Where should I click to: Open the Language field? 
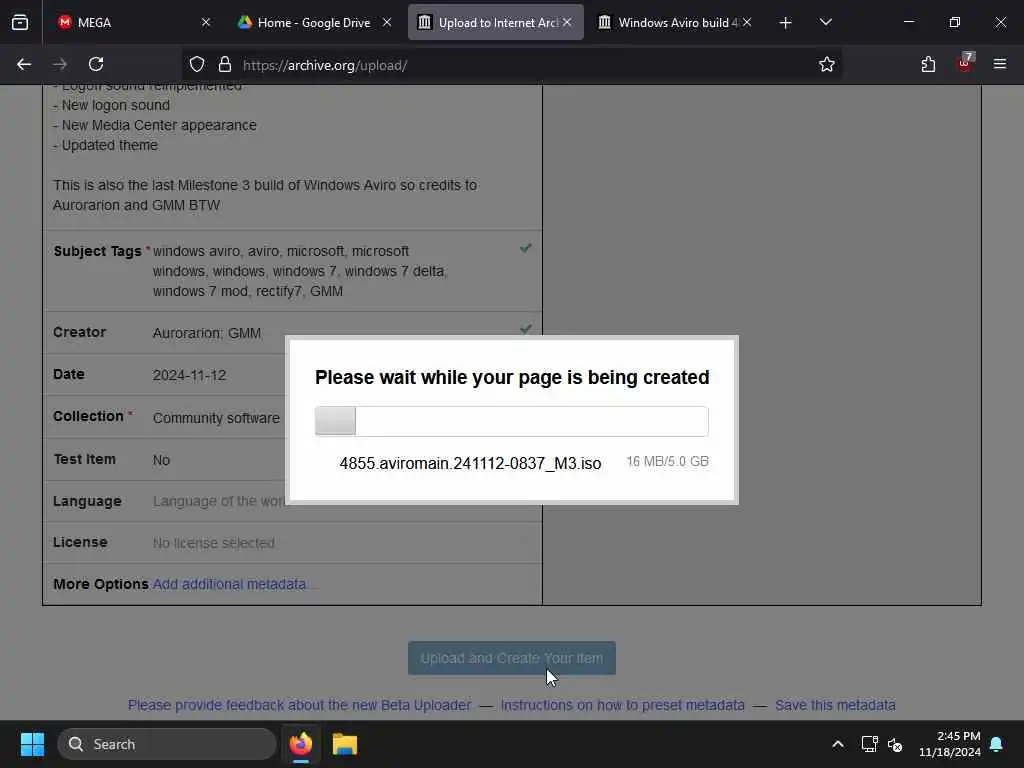point(219,501)
